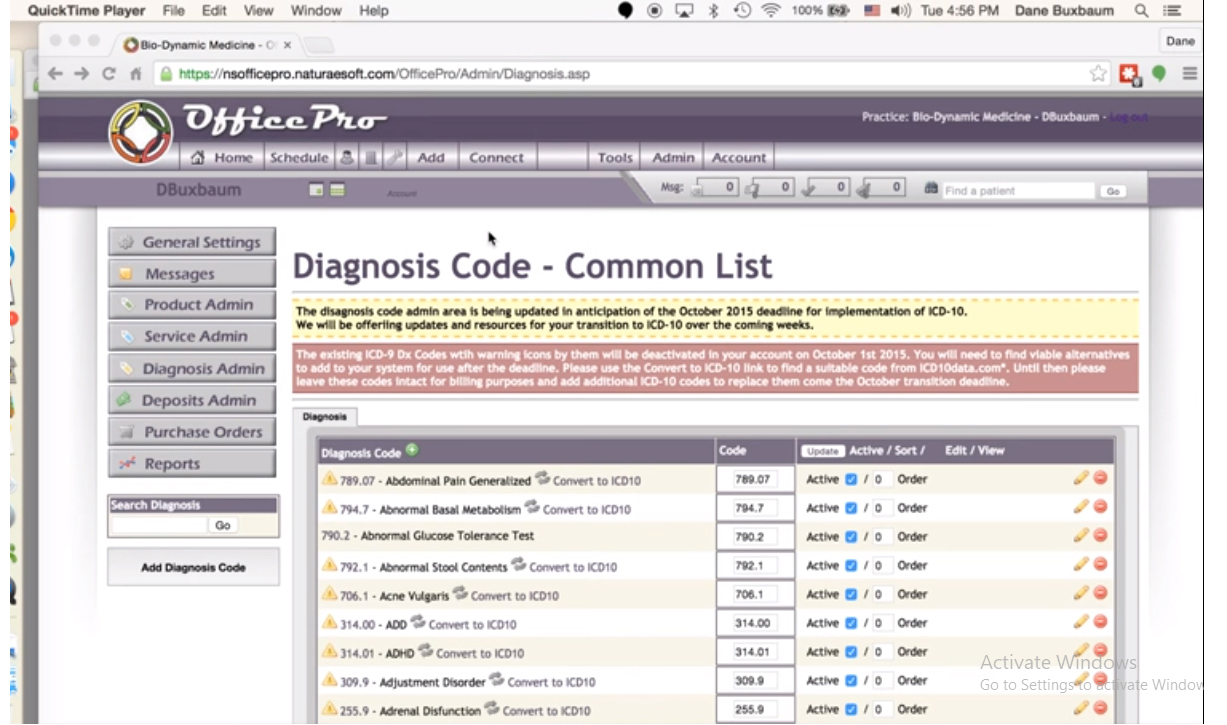Open the Admin menu
Screen dimensions: 1227x725
pyautogui.click(x=673, y=157)
